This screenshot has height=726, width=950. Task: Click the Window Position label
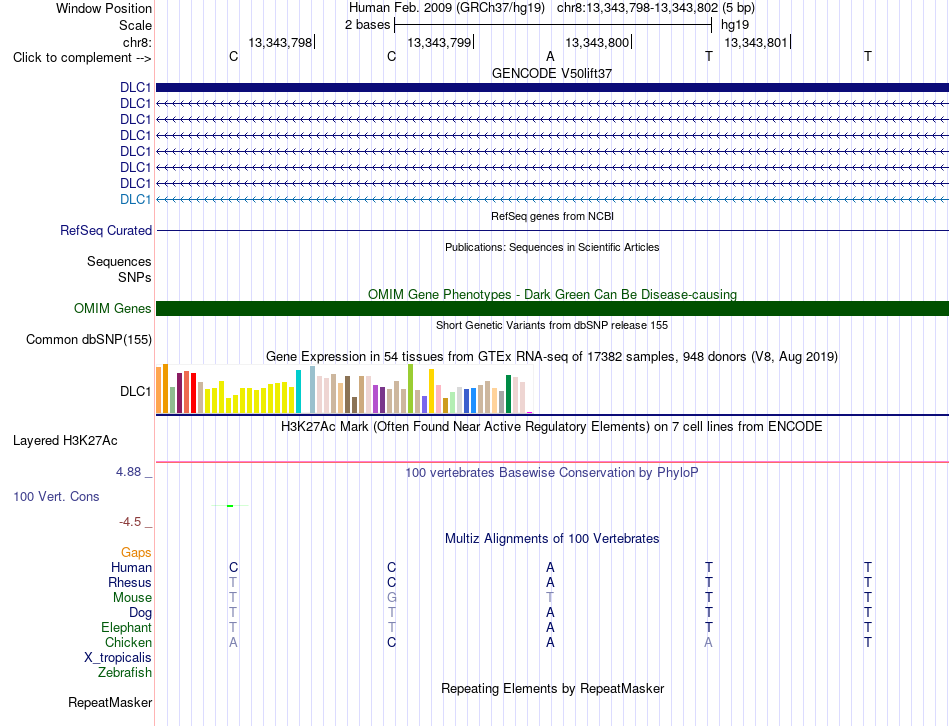pos(104,8)
